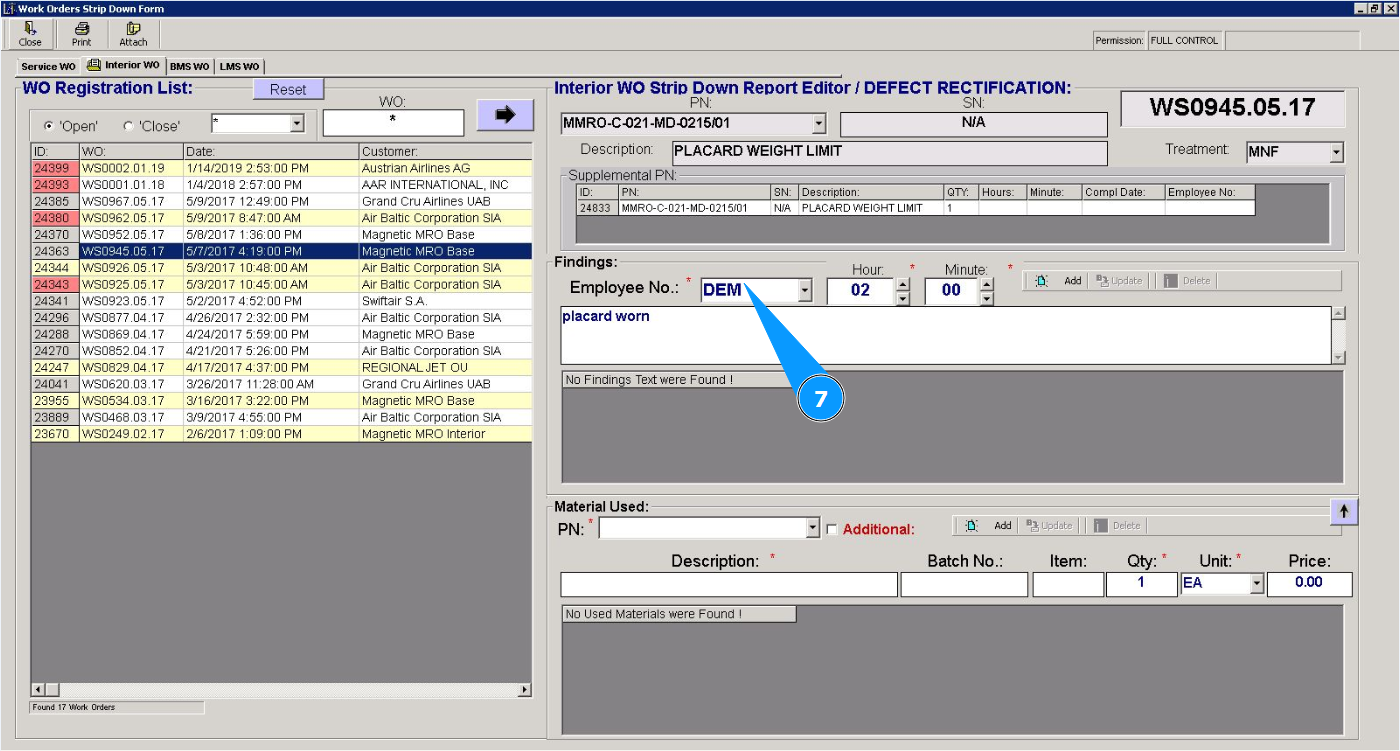Select the 'Close' radio button
Viewport: 1400px width, 751px height.
pyautogui.click(x=127, y=126)
